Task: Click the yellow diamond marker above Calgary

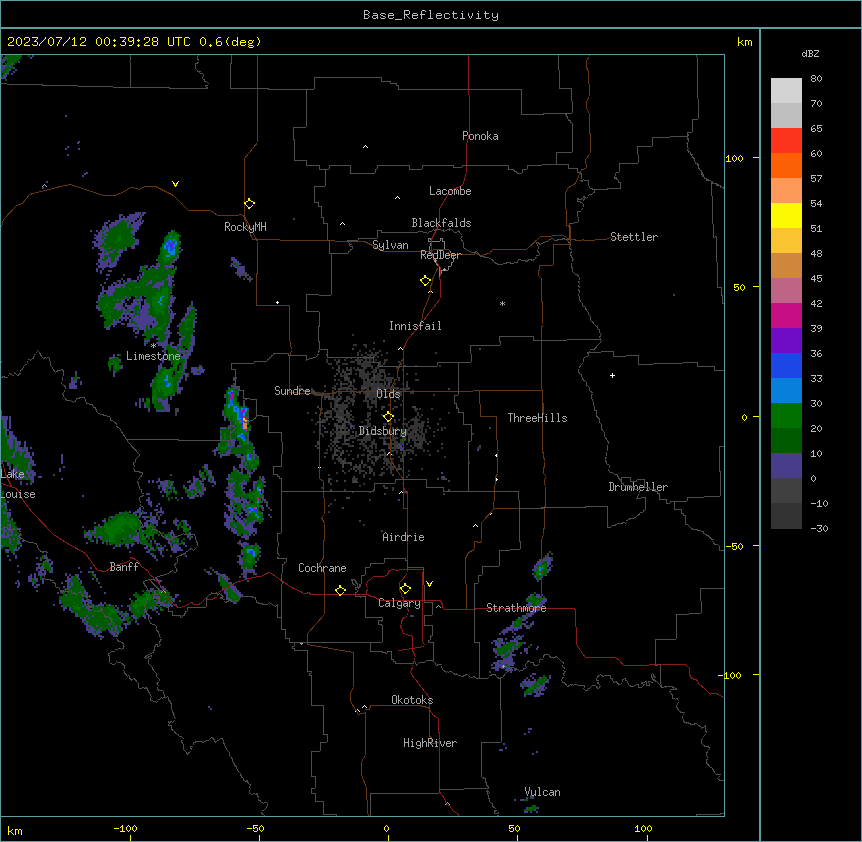Action: click(405, 589)
